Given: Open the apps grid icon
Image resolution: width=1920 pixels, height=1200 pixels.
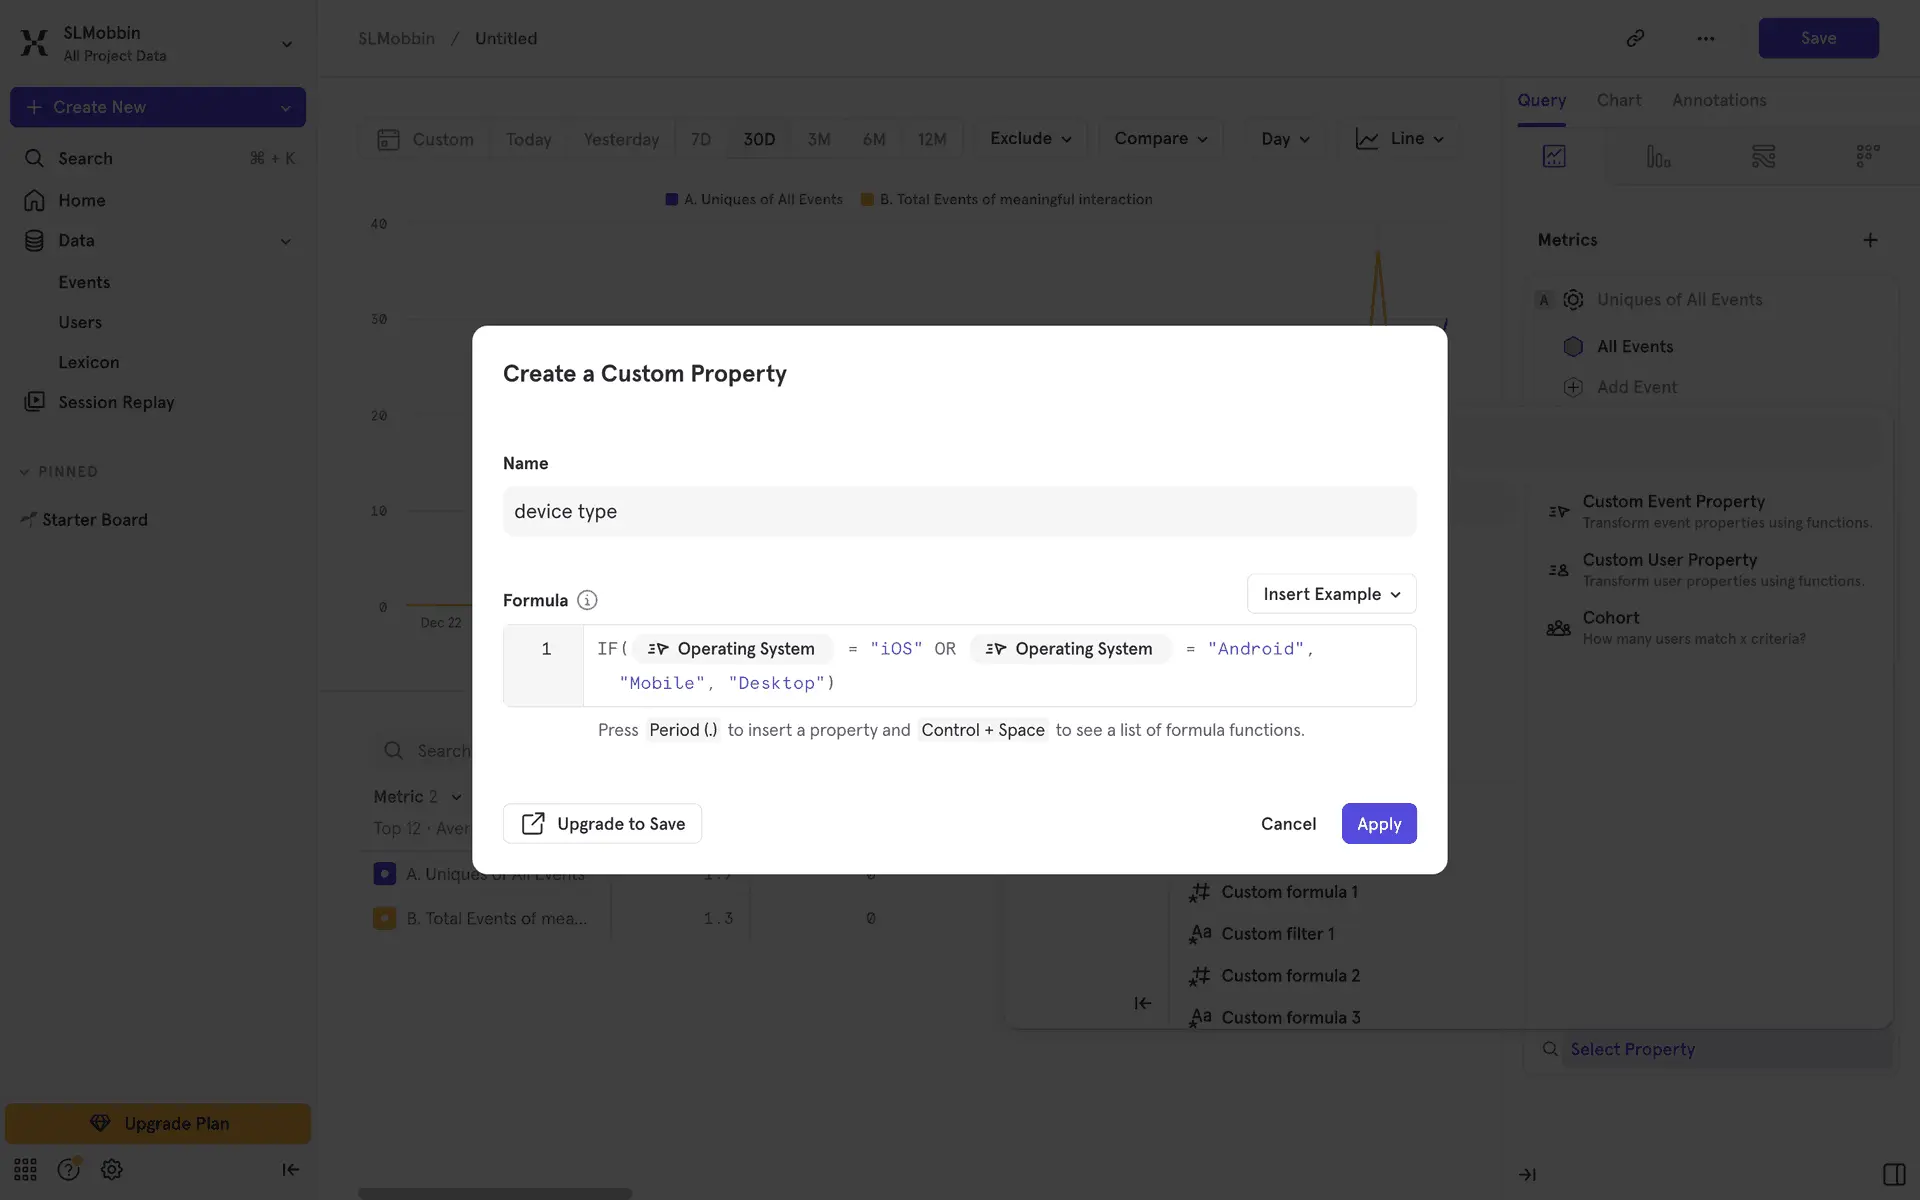Looking at the screenshot, I should (x=25, y=1169).
